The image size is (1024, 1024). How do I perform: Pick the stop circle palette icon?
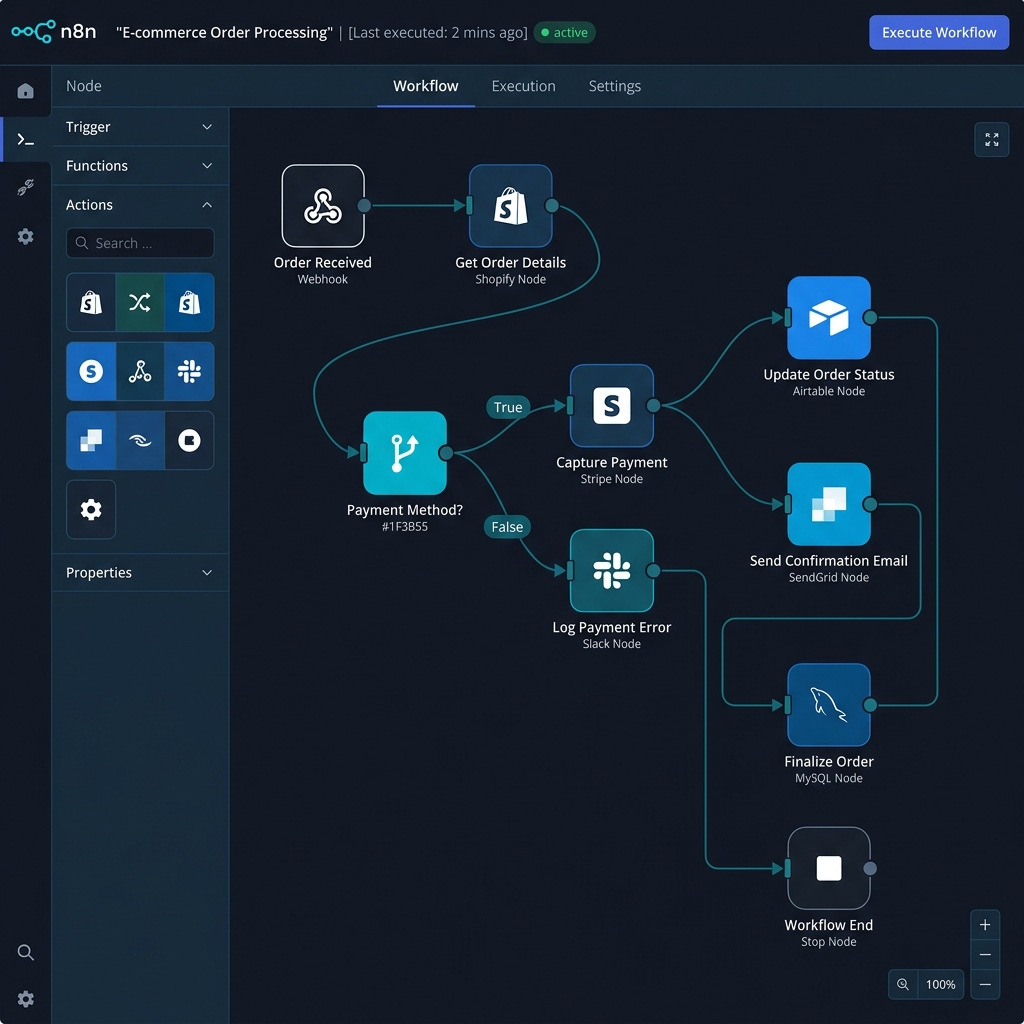[189, 440]
